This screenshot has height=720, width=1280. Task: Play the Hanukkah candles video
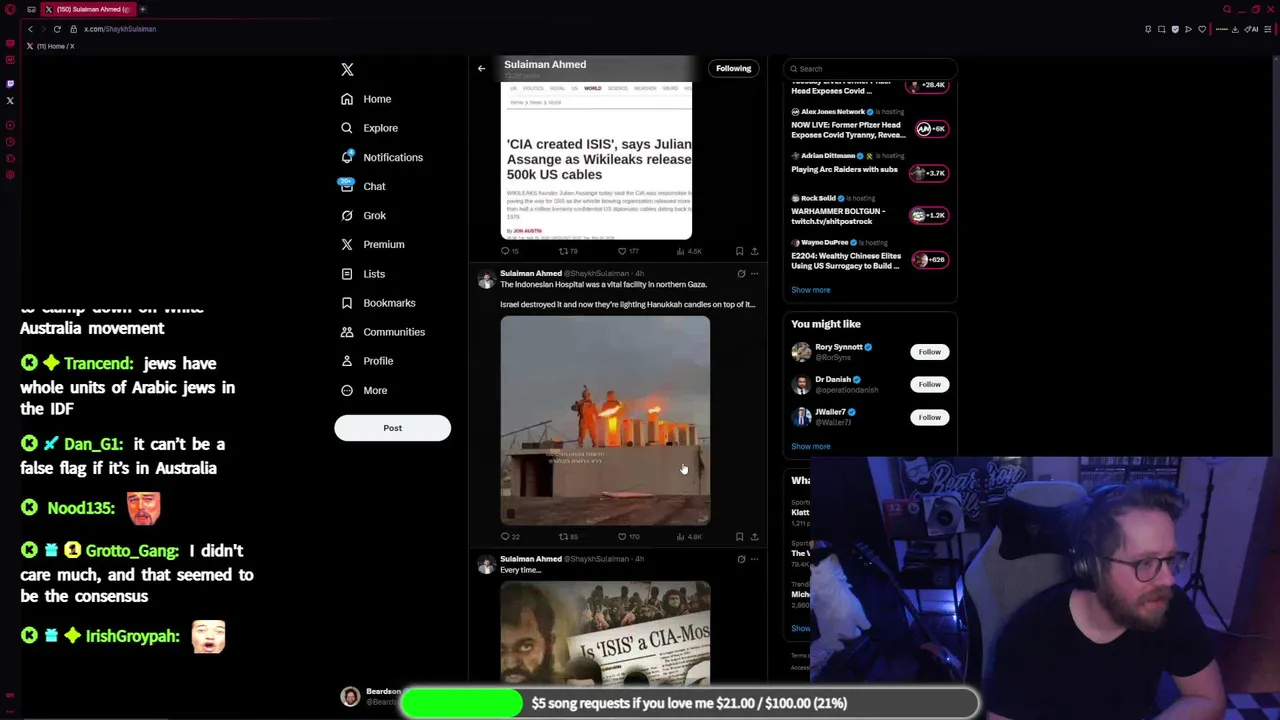coord(605,420)
